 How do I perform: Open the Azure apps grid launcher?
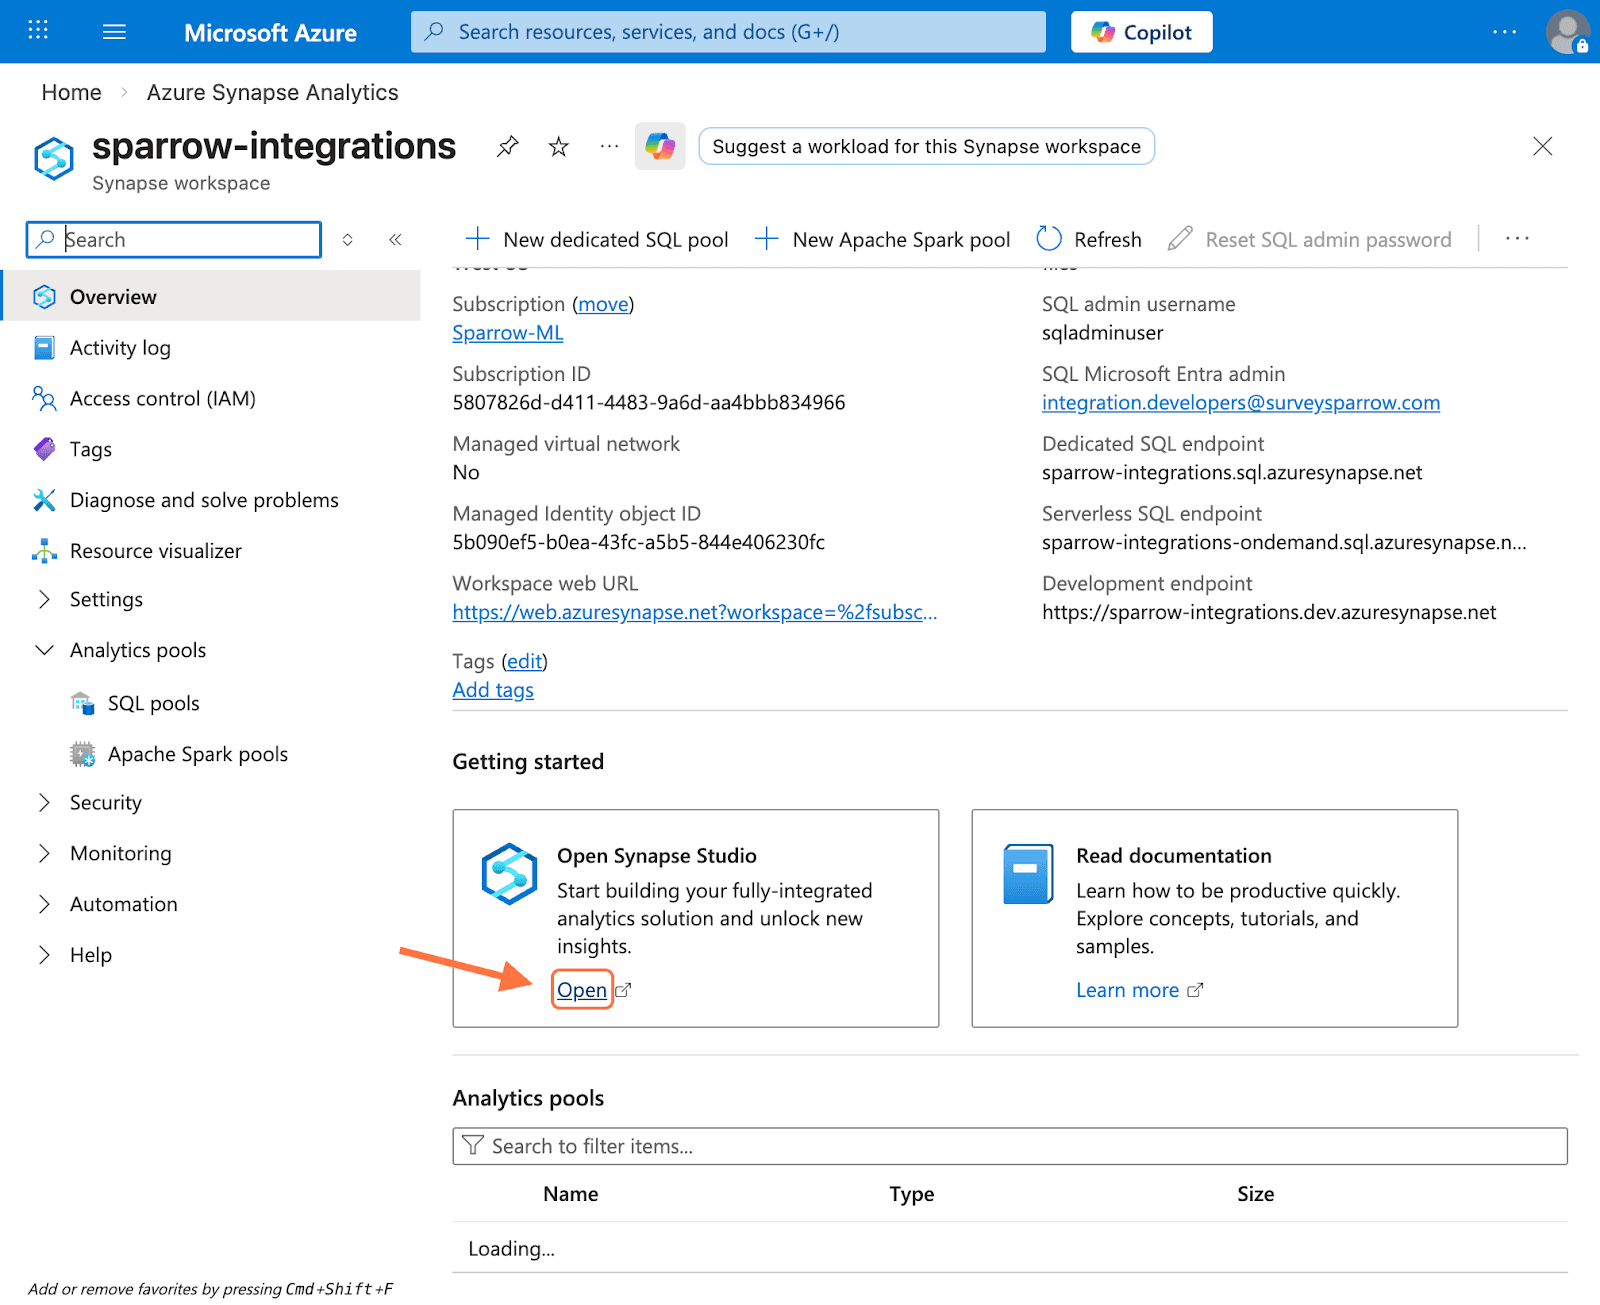coord(38,32)
